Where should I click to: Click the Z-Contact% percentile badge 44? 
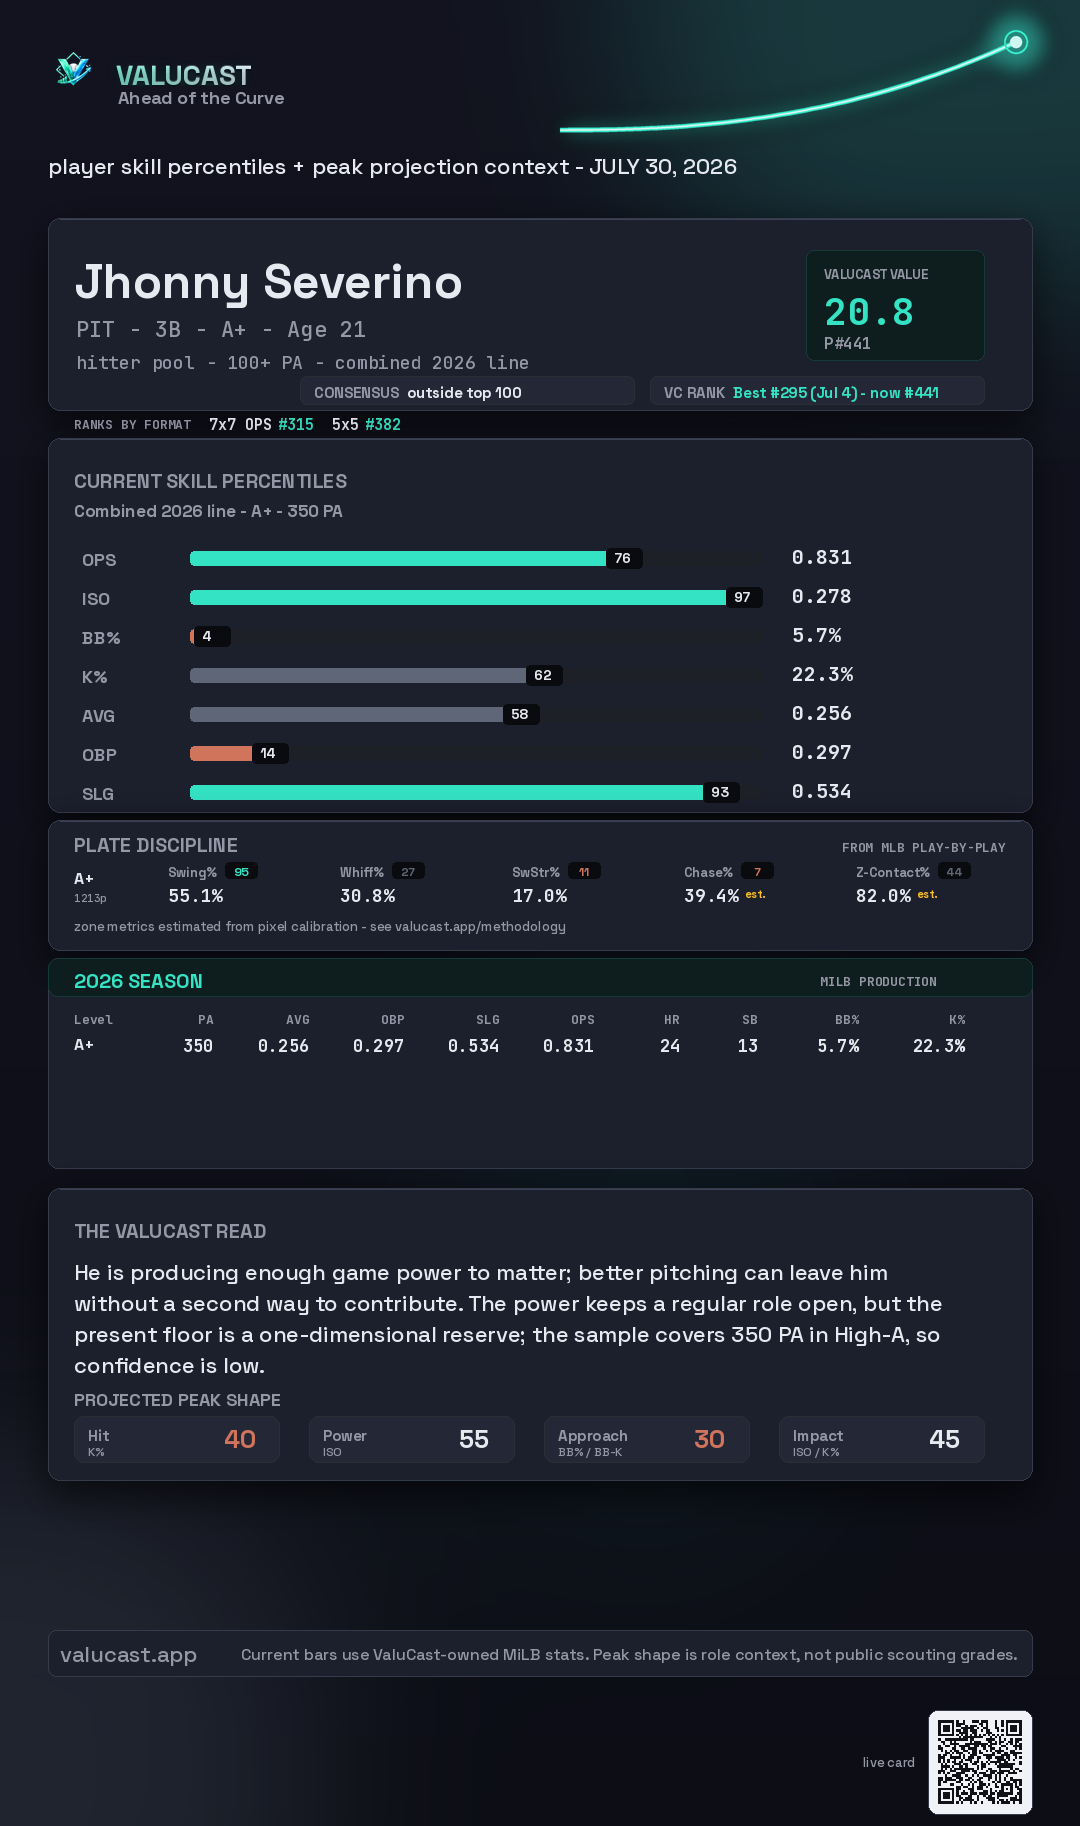point(954,872)
